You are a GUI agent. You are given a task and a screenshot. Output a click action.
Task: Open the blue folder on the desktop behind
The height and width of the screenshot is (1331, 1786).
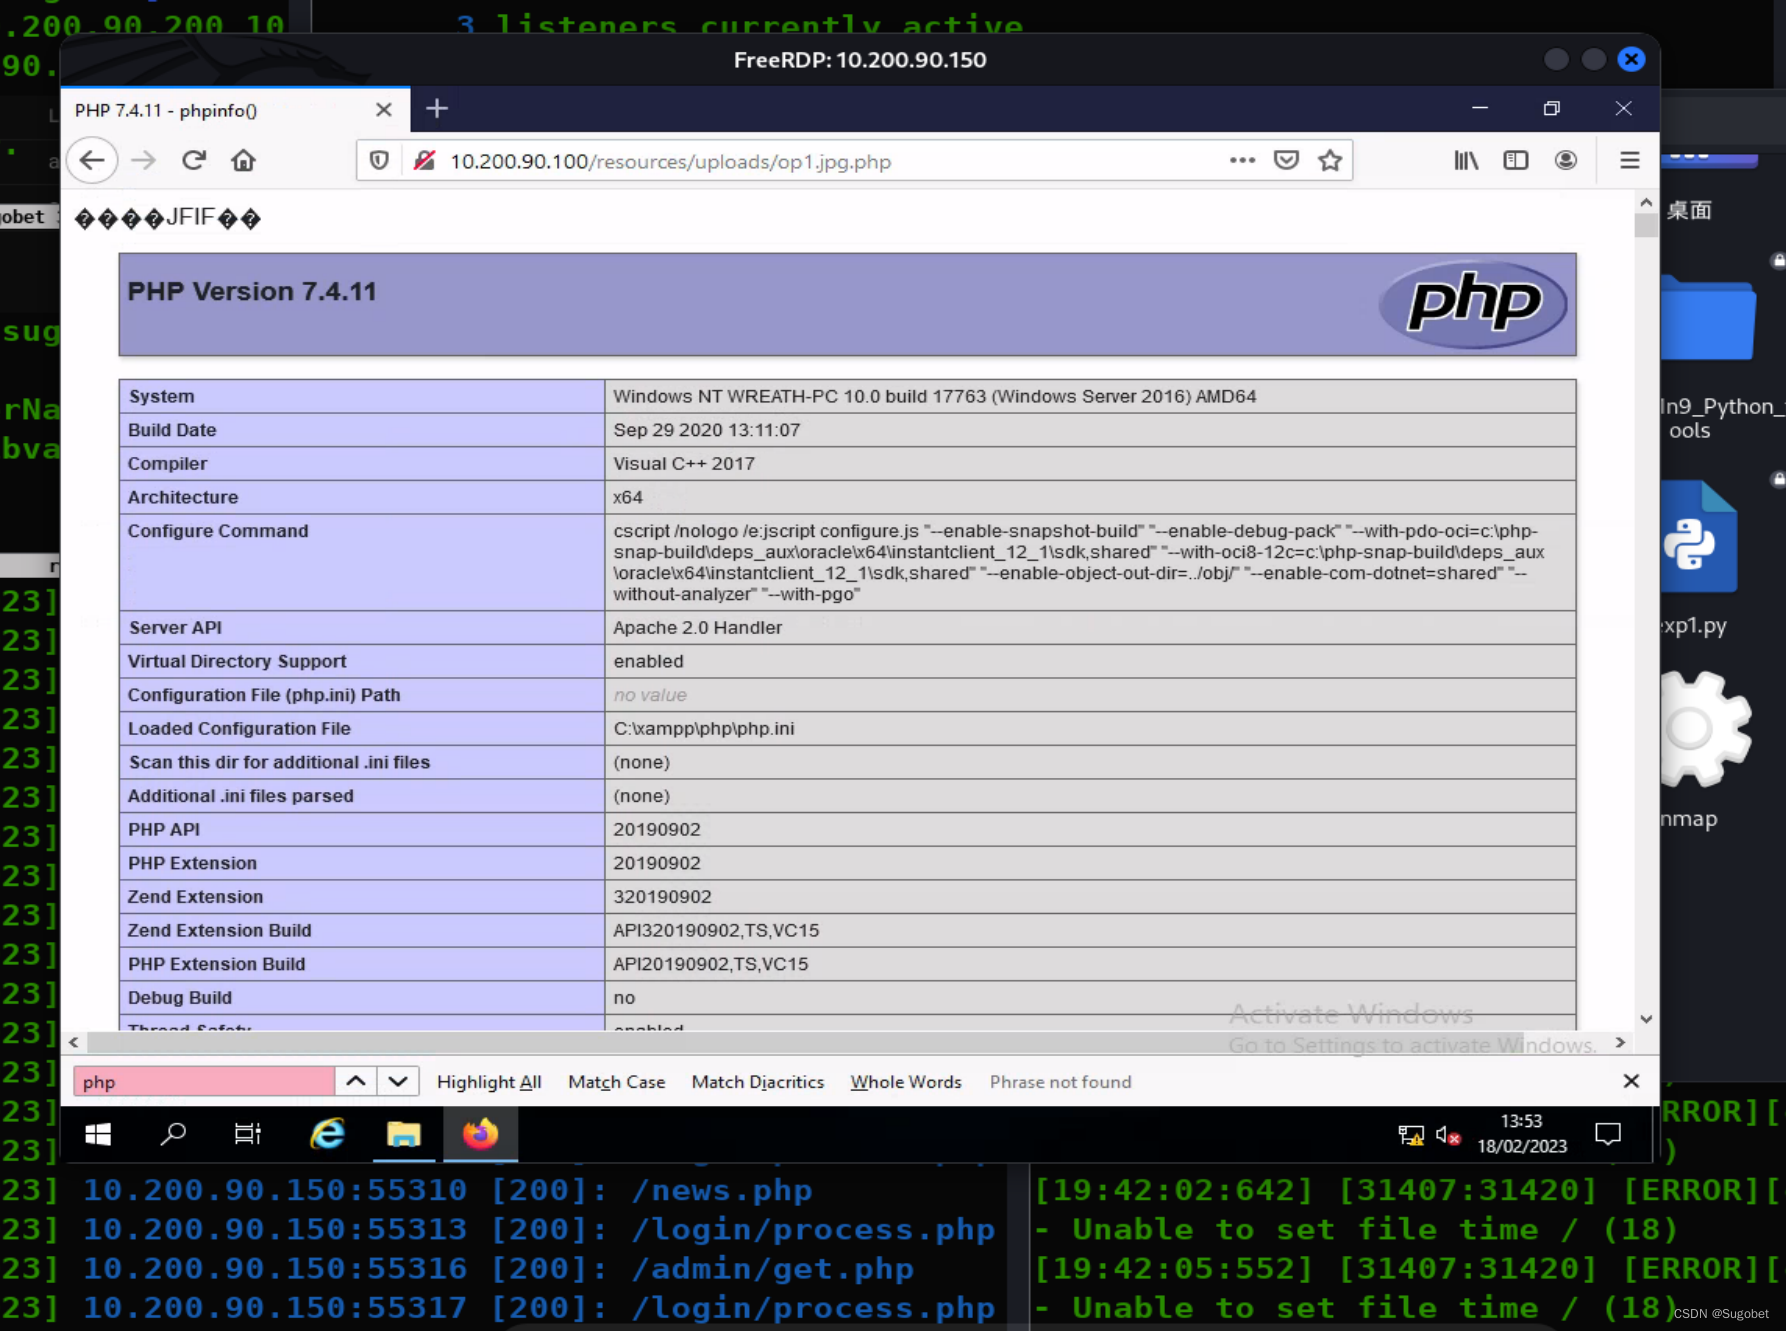pos(1708,318)
